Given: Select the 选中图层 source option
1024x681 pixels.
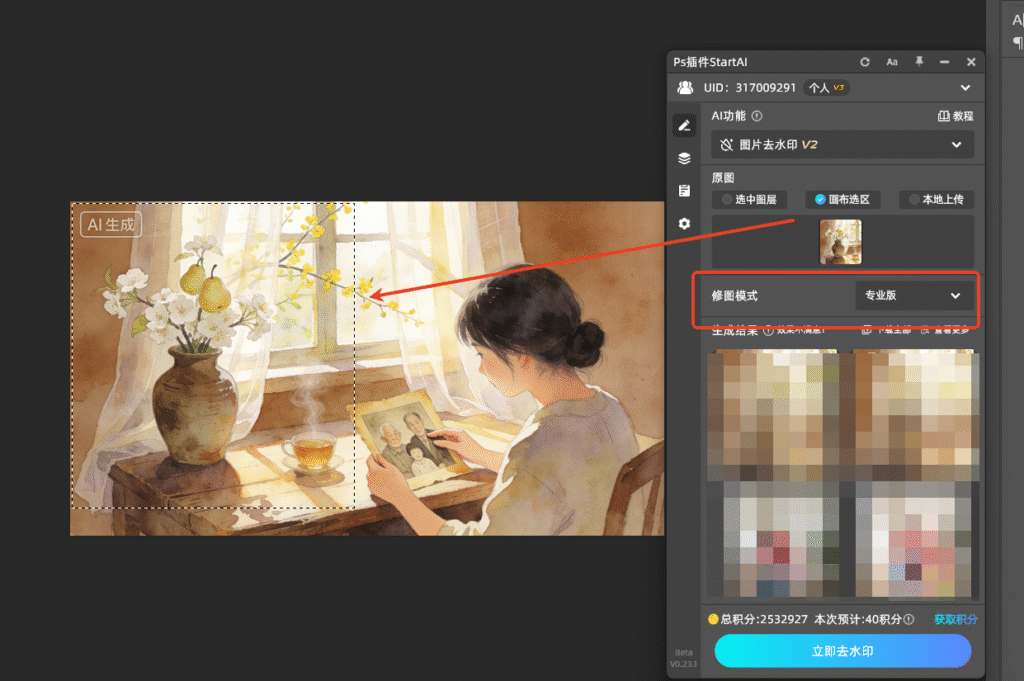Looking at the screenshot, I should [749, 199].
